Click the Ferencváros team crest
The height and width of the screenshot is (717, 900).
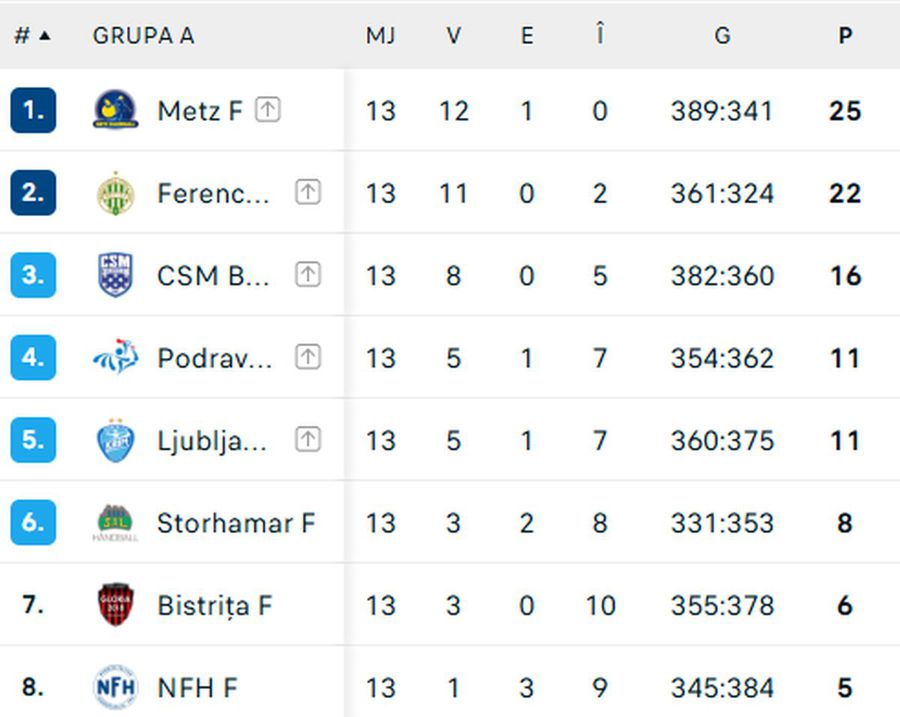(x=115, y=193)
